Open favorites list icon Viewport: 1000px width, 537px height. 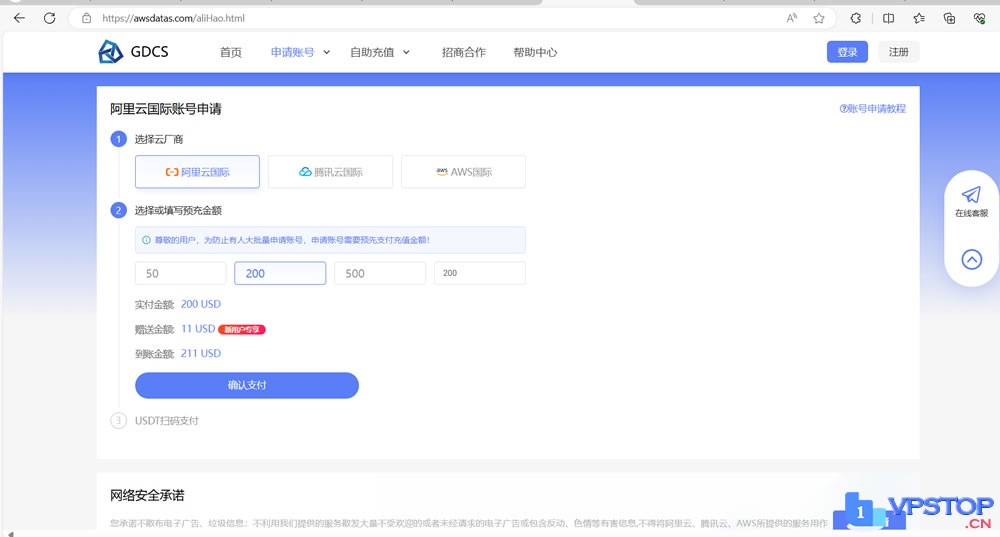pyautogui.click(x=919, y=18)
